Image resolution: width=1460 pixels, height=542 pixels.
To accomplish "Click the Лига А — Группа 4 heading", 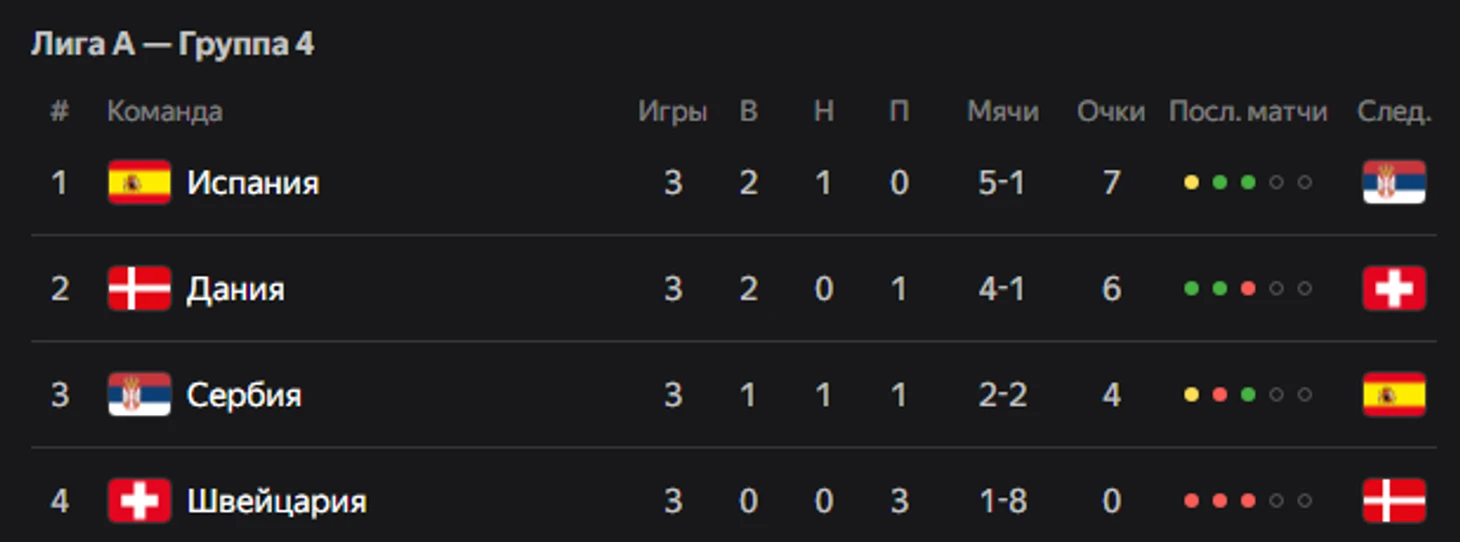I will pos(173,45).
